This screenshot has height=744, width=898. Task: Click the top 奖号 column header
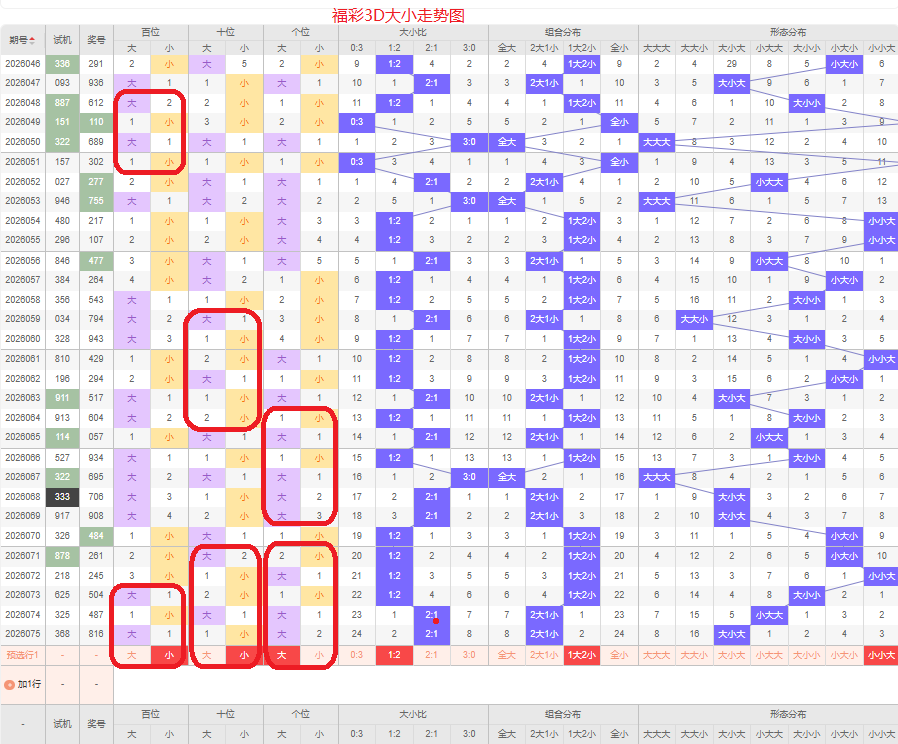[96, 40]
